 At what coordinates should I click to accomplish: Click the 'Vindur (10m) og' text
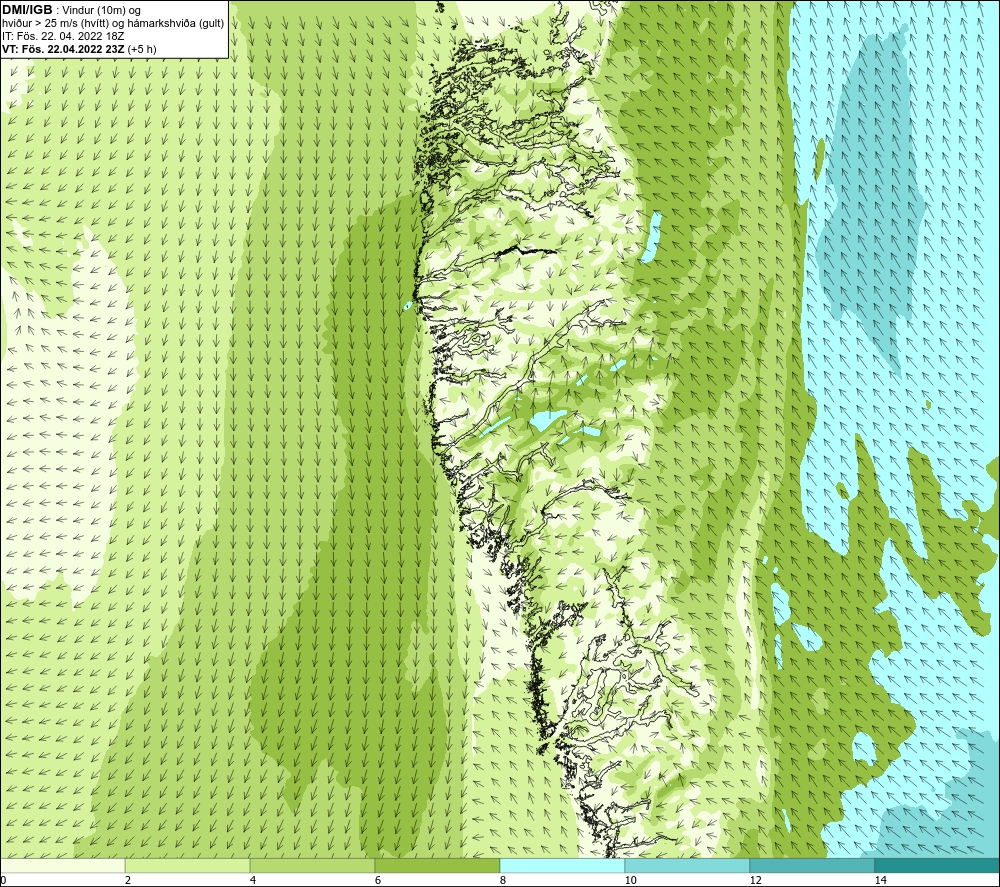[x=101, y=11]
